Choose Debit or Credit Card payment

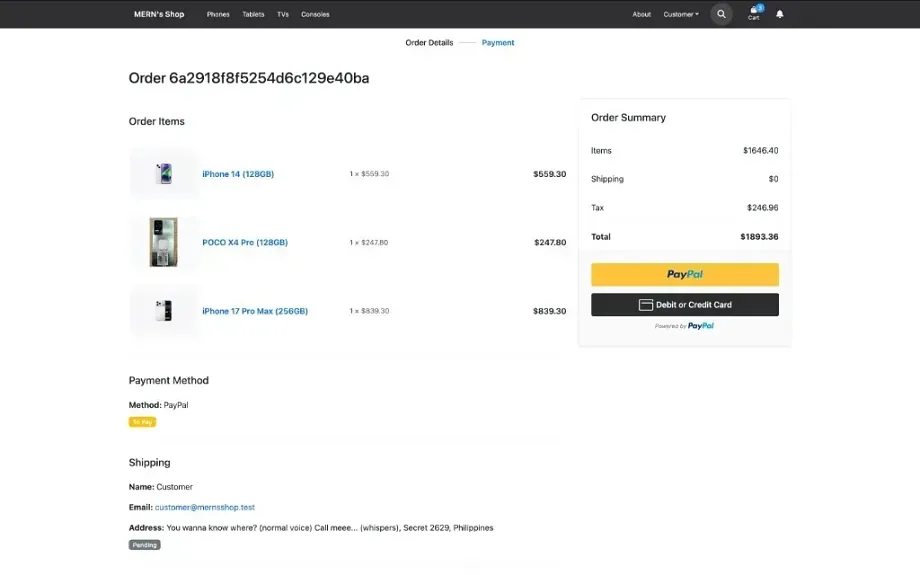click(x=685, y=305)
